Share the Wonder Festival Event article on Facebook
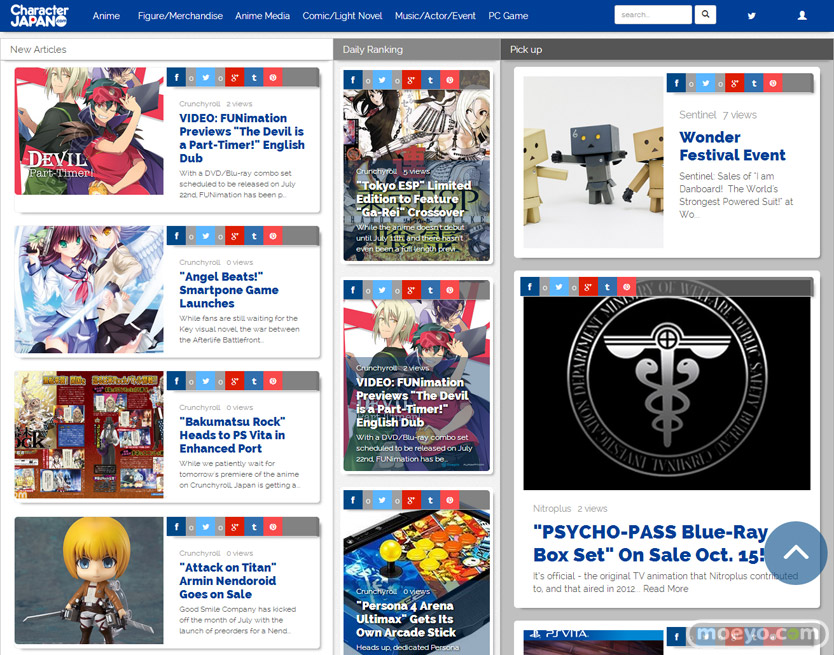Viewport: 834px width, 655px height. click(677, 84)
